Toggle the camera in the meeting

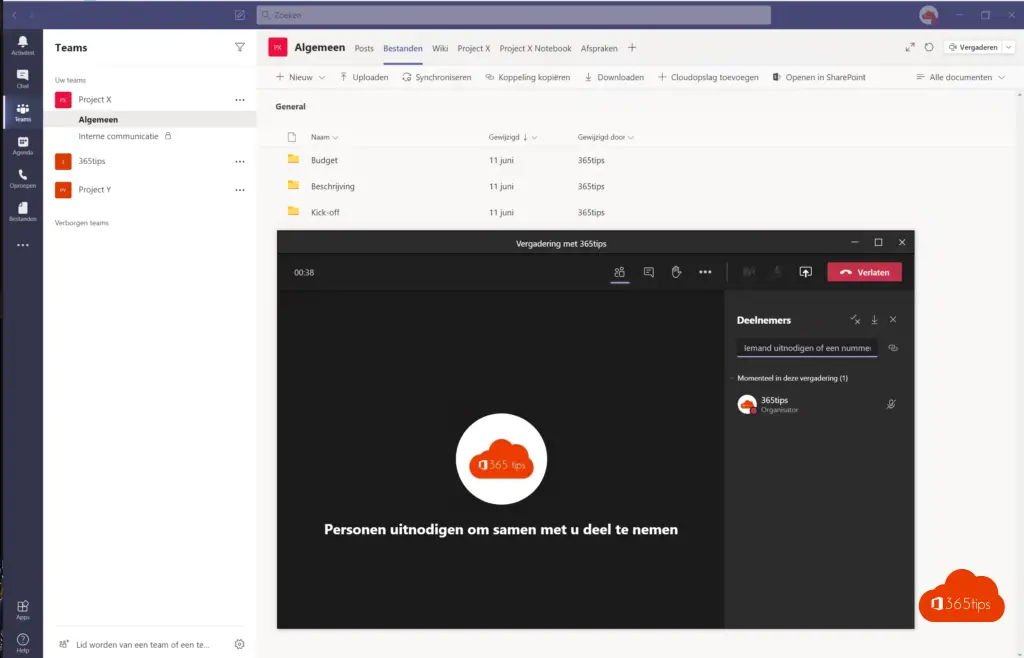[x=748, y=272]
